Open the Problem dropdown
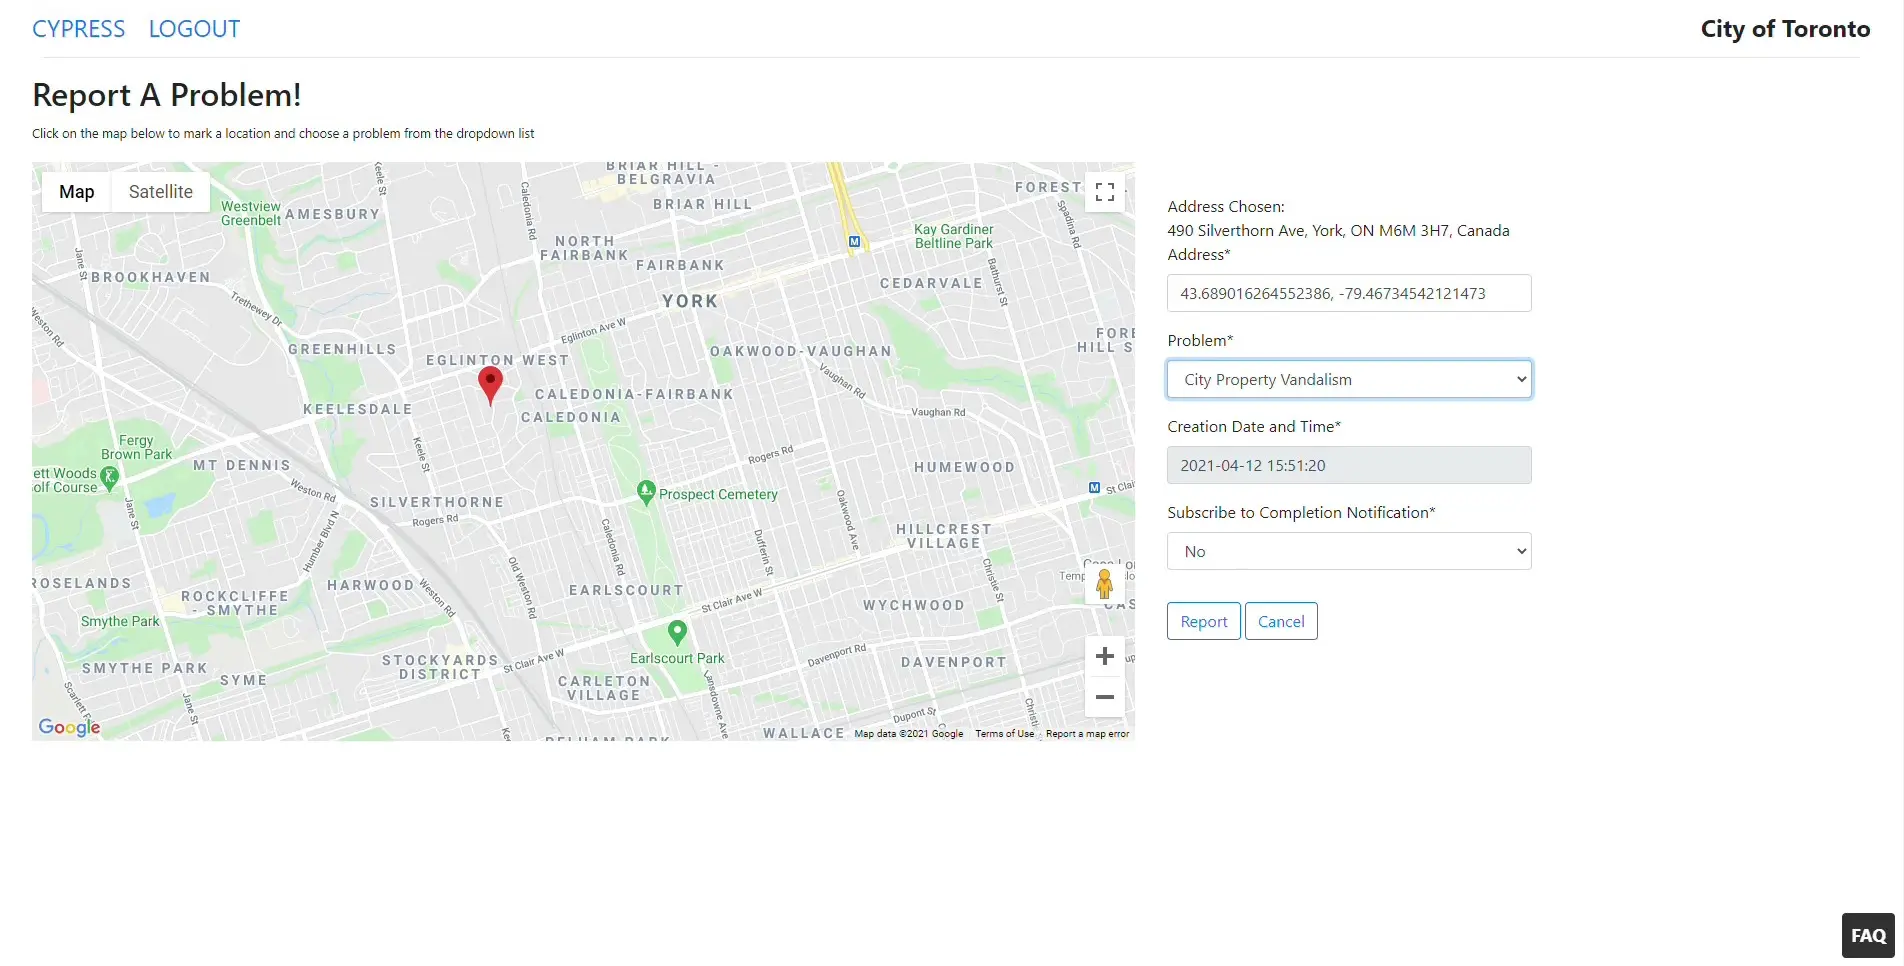 1349,379
